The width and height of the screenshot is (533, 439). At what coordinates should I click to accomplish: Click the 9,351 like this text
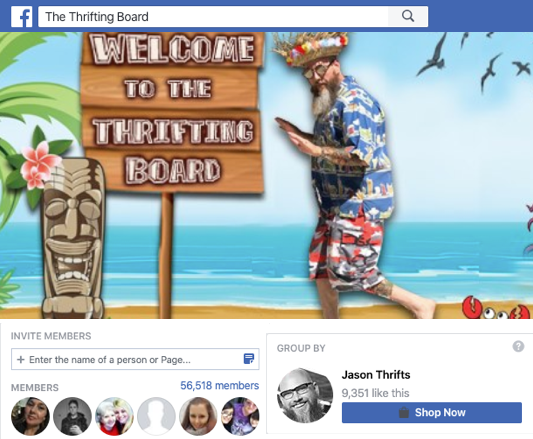[x=375, y=393]
